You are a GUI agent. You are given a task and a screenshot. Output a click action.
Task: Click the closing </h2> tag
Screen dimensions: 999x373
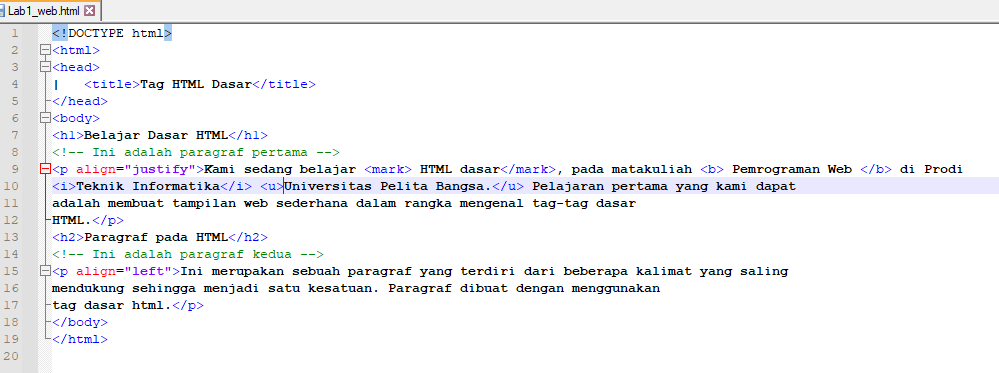[248, 237]
